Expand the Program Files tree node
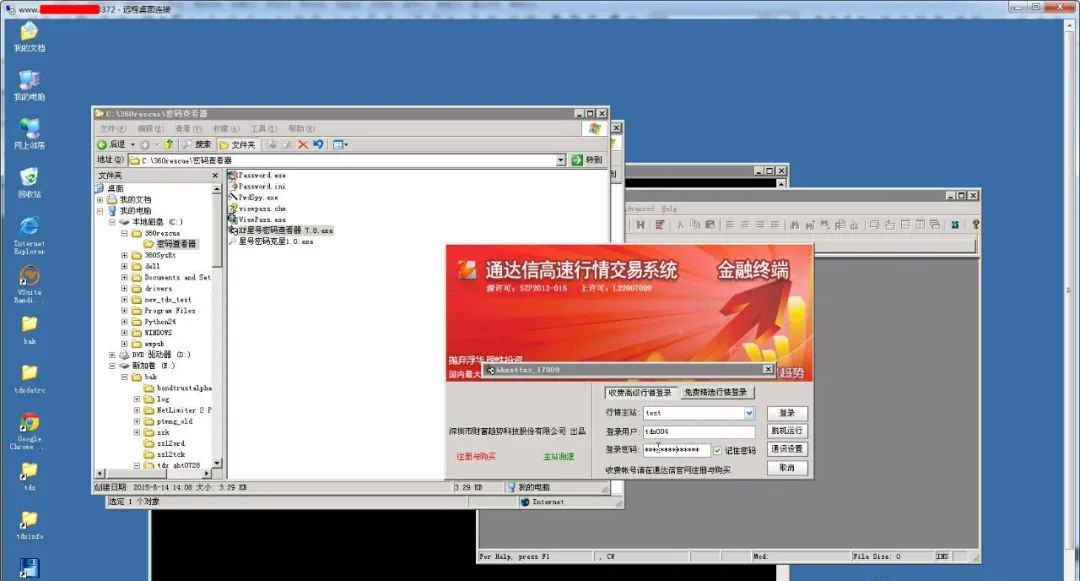1080x581 pixels. [125, 310]
